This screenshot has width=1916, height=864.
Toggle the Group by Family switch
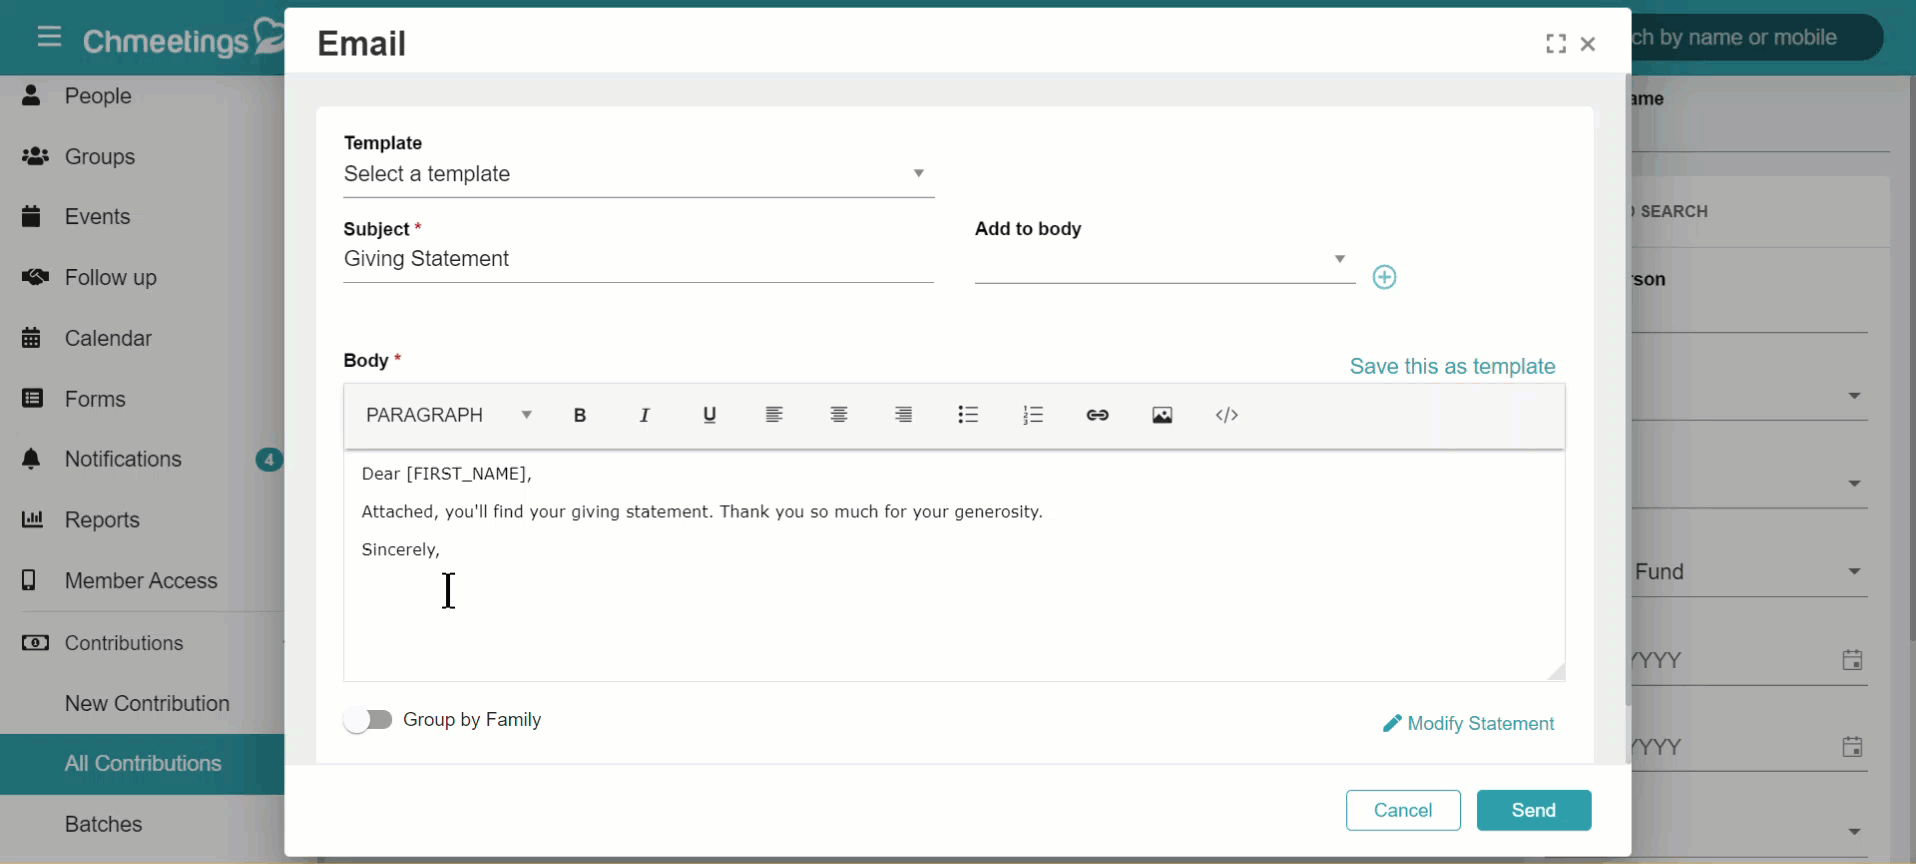pyautogui.click(x=368, y=720)
